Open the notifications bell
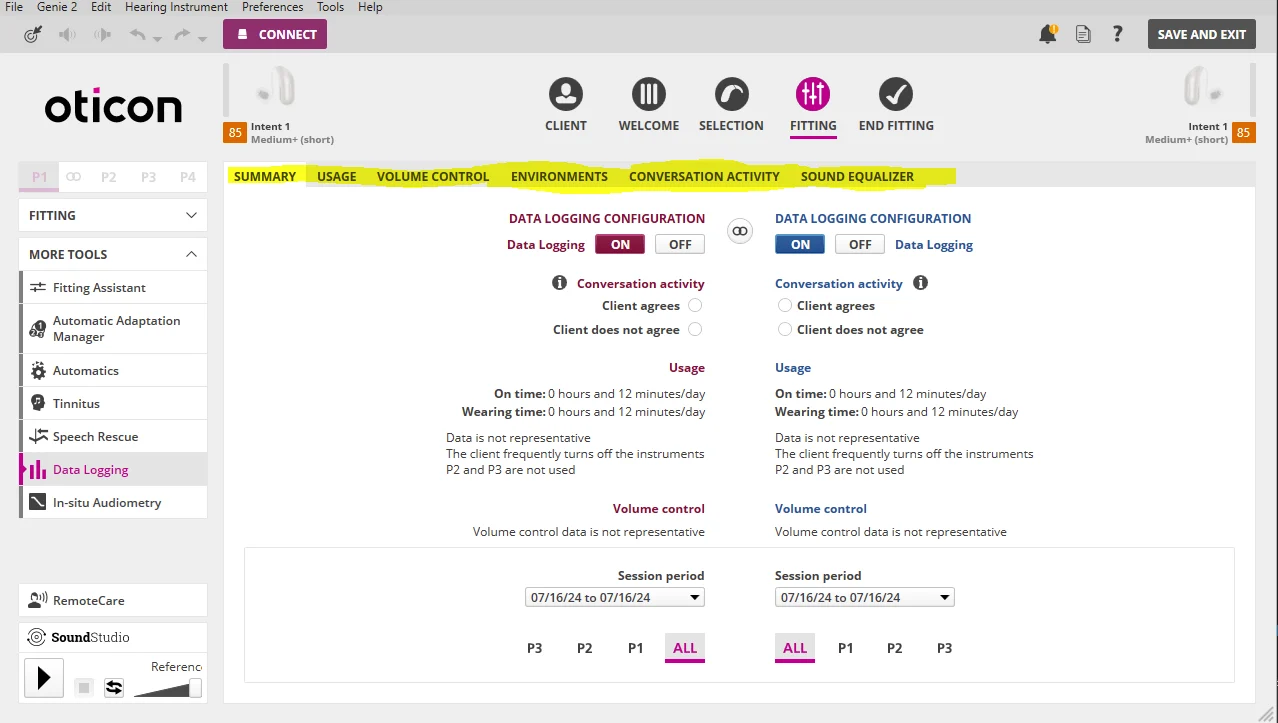 coord(1047,34)
